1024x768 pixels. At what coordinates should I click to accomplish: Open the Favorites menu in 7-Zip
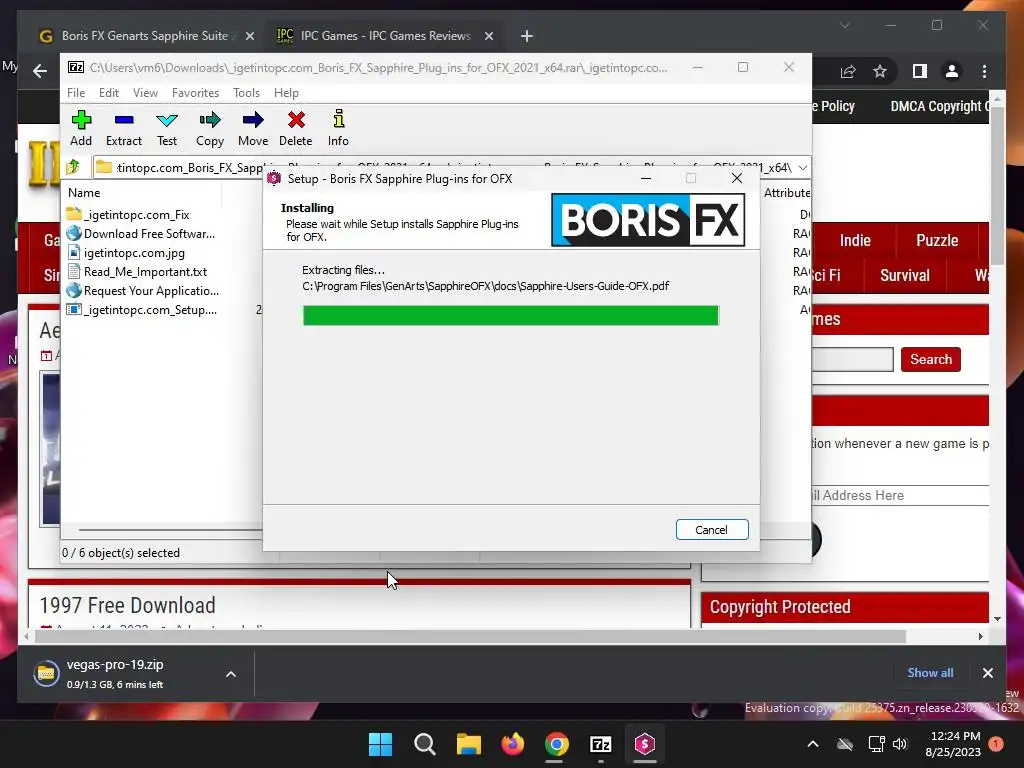tap(195, 93)
